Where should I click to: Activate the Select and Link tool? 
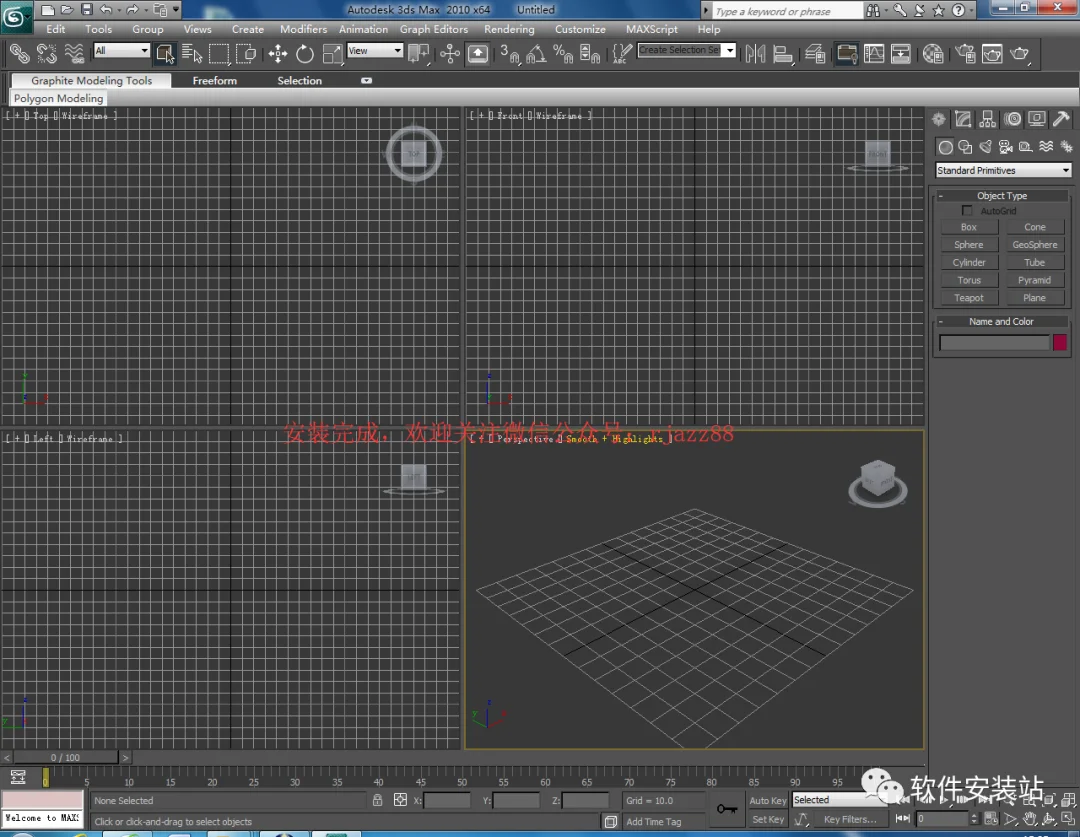click(x=19, y=54)
